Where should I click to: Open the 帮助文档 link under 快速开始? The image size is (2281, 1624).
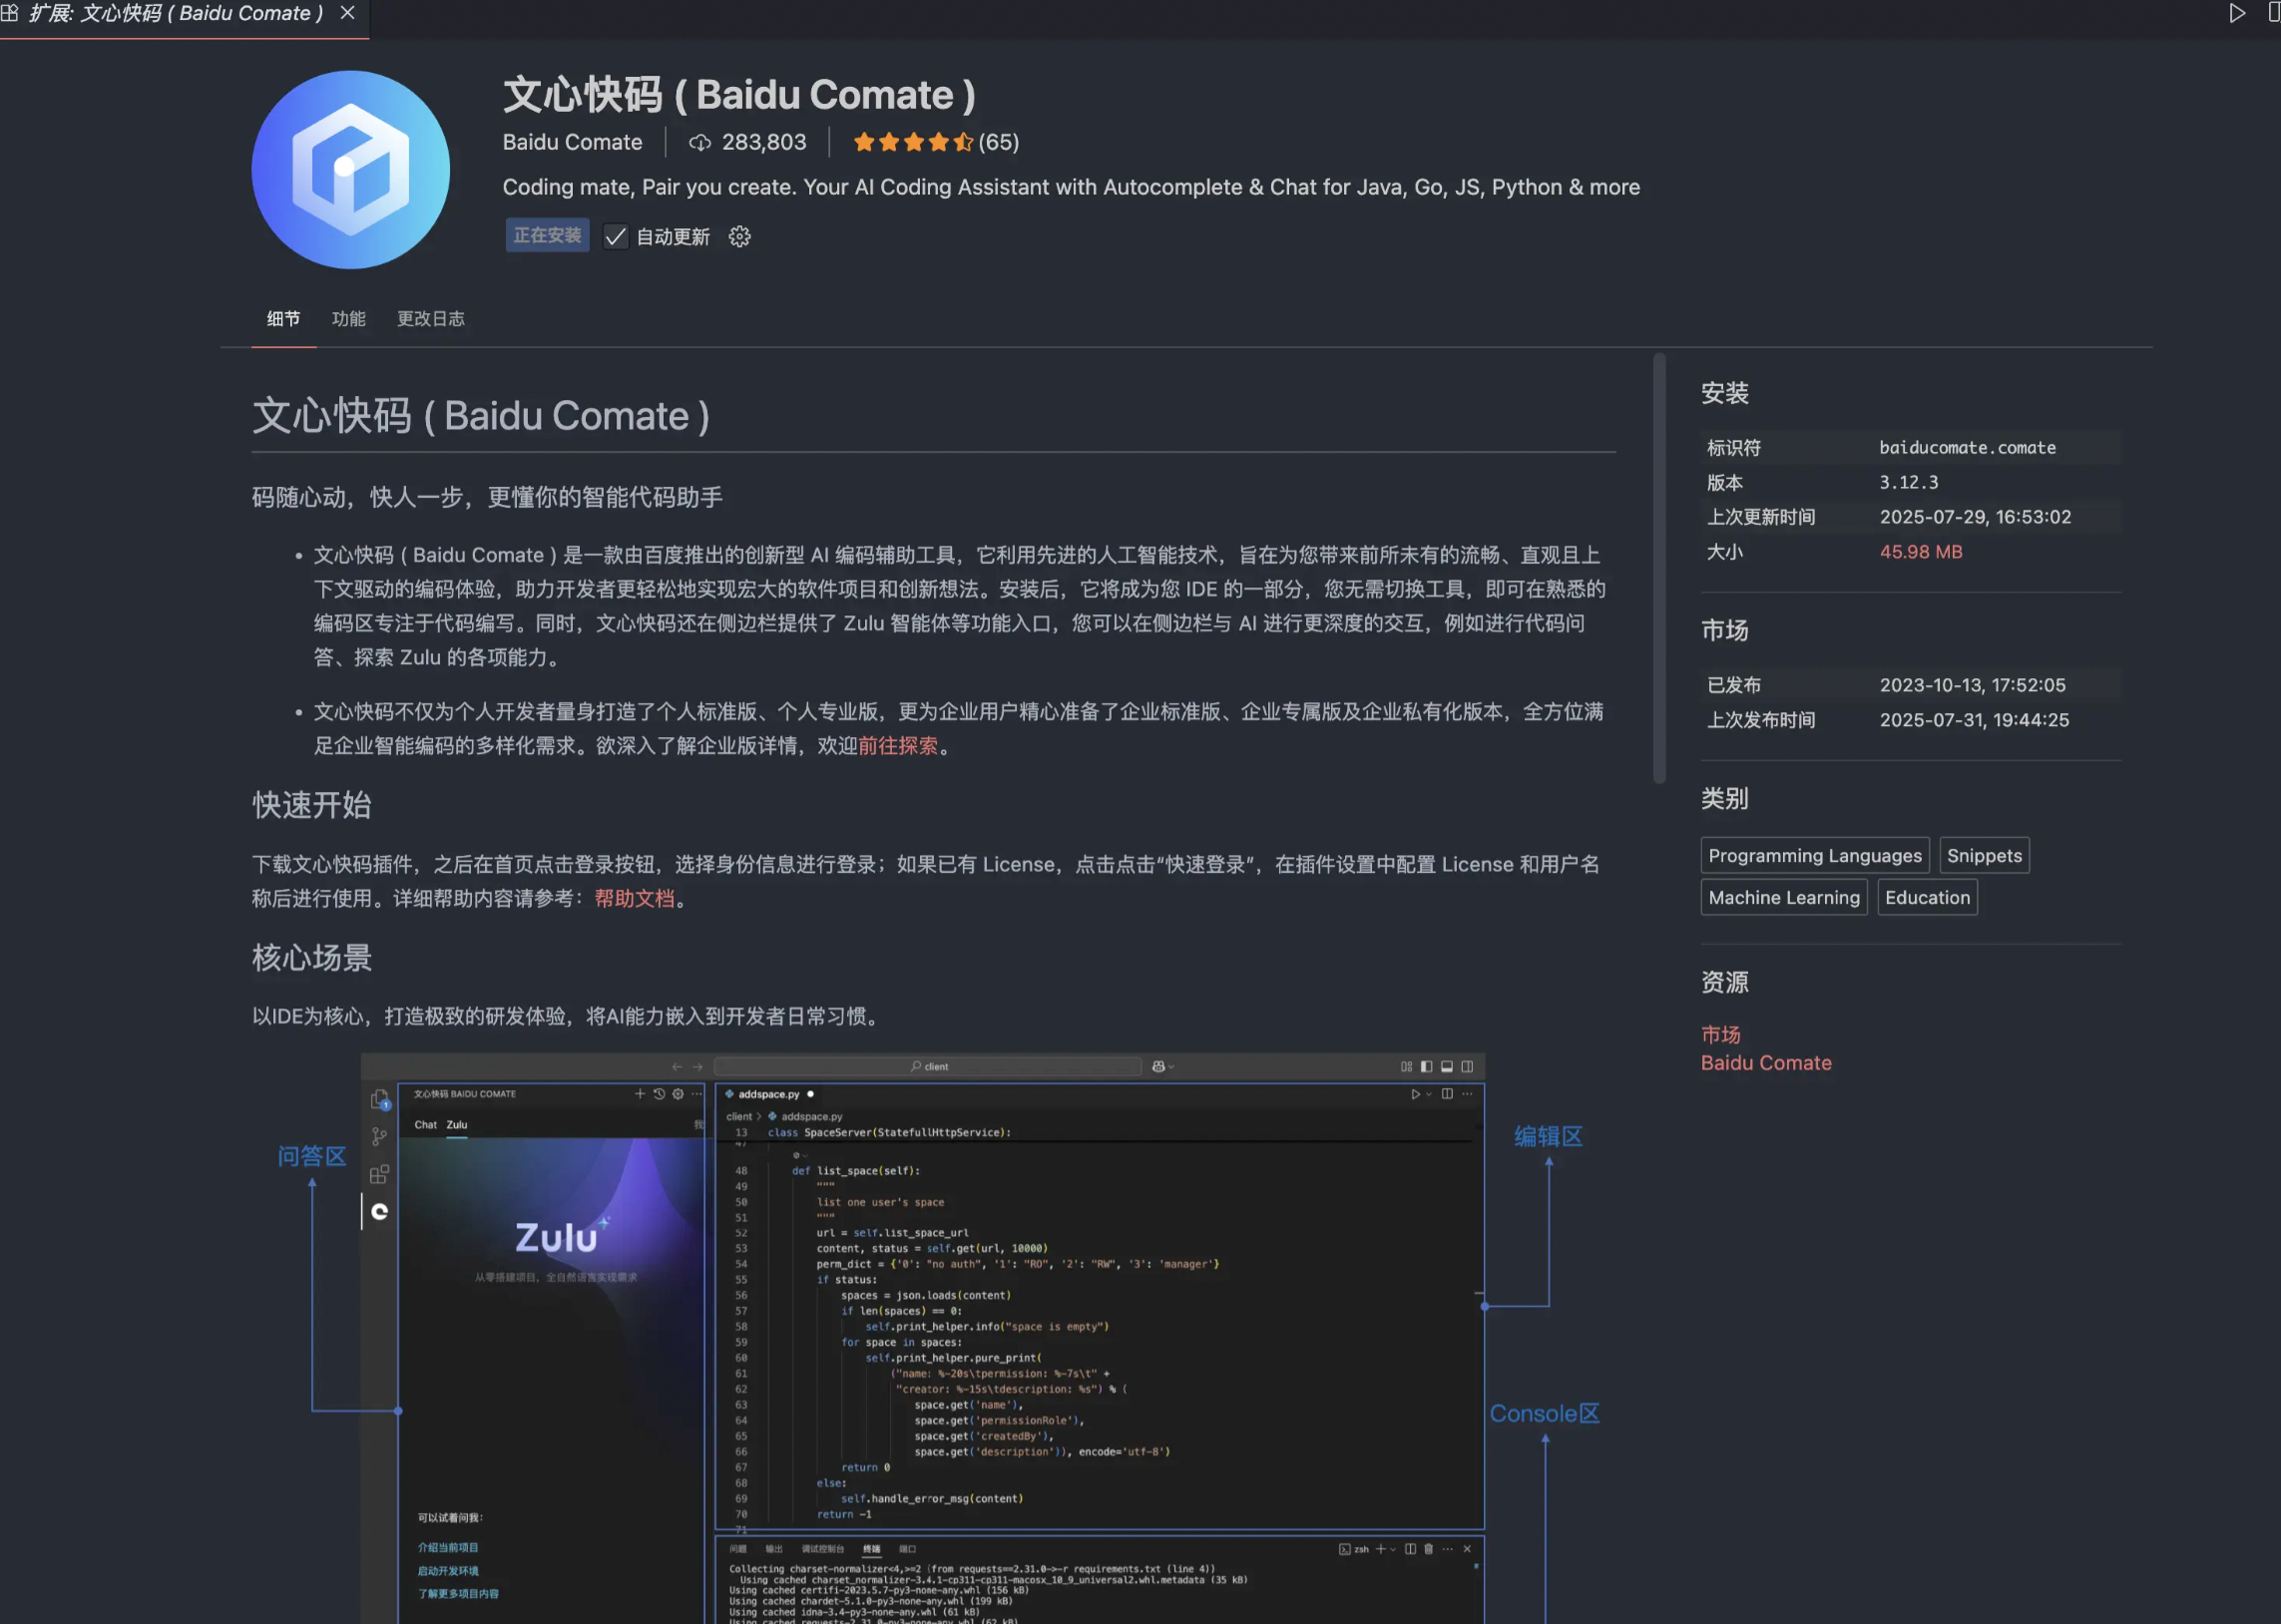pyautogui.click(x=635, y=898)
